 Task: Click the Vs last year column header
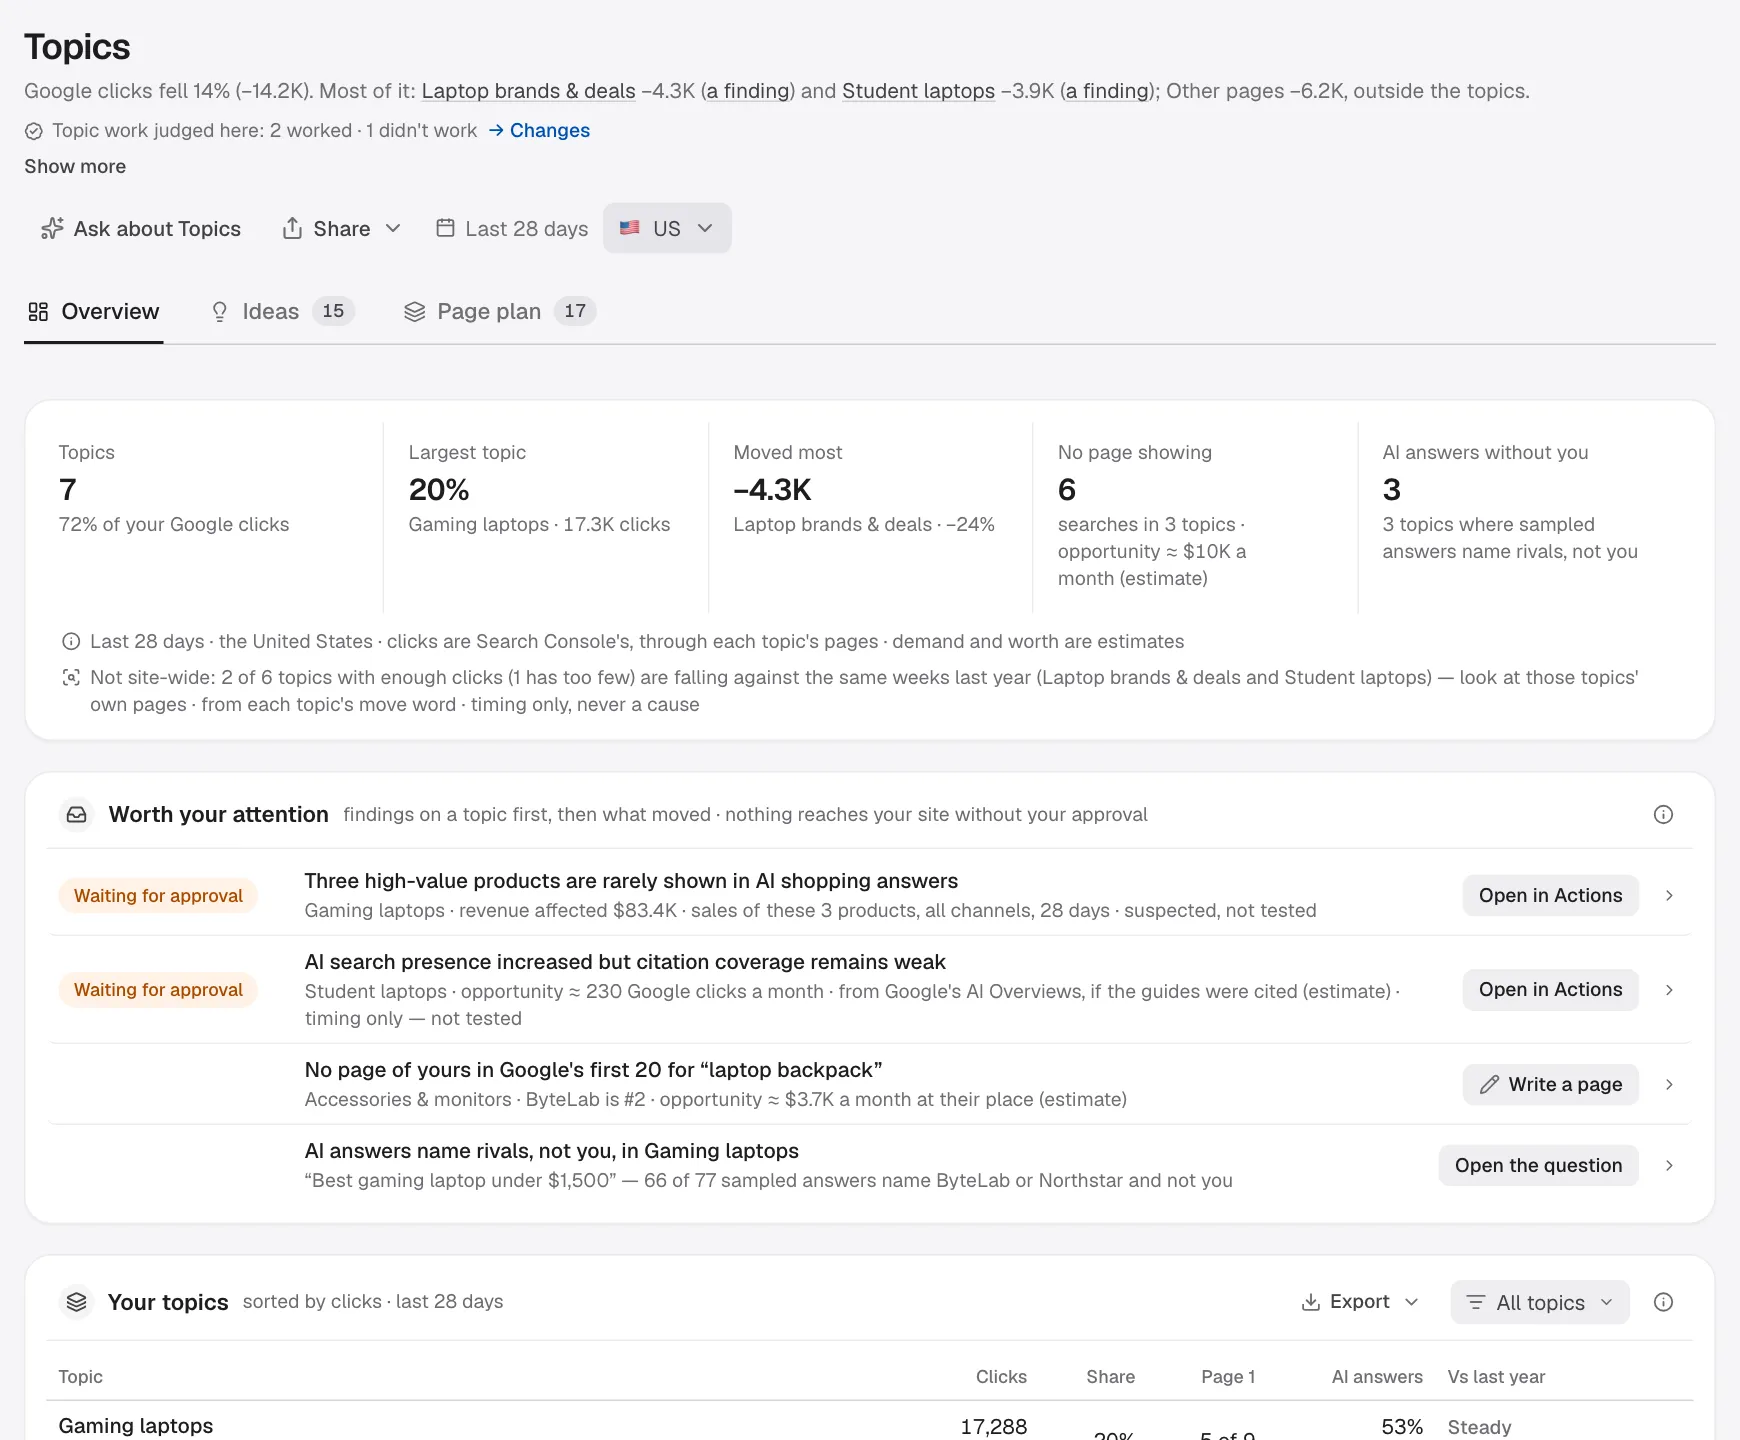[x=1496, y=1377]
